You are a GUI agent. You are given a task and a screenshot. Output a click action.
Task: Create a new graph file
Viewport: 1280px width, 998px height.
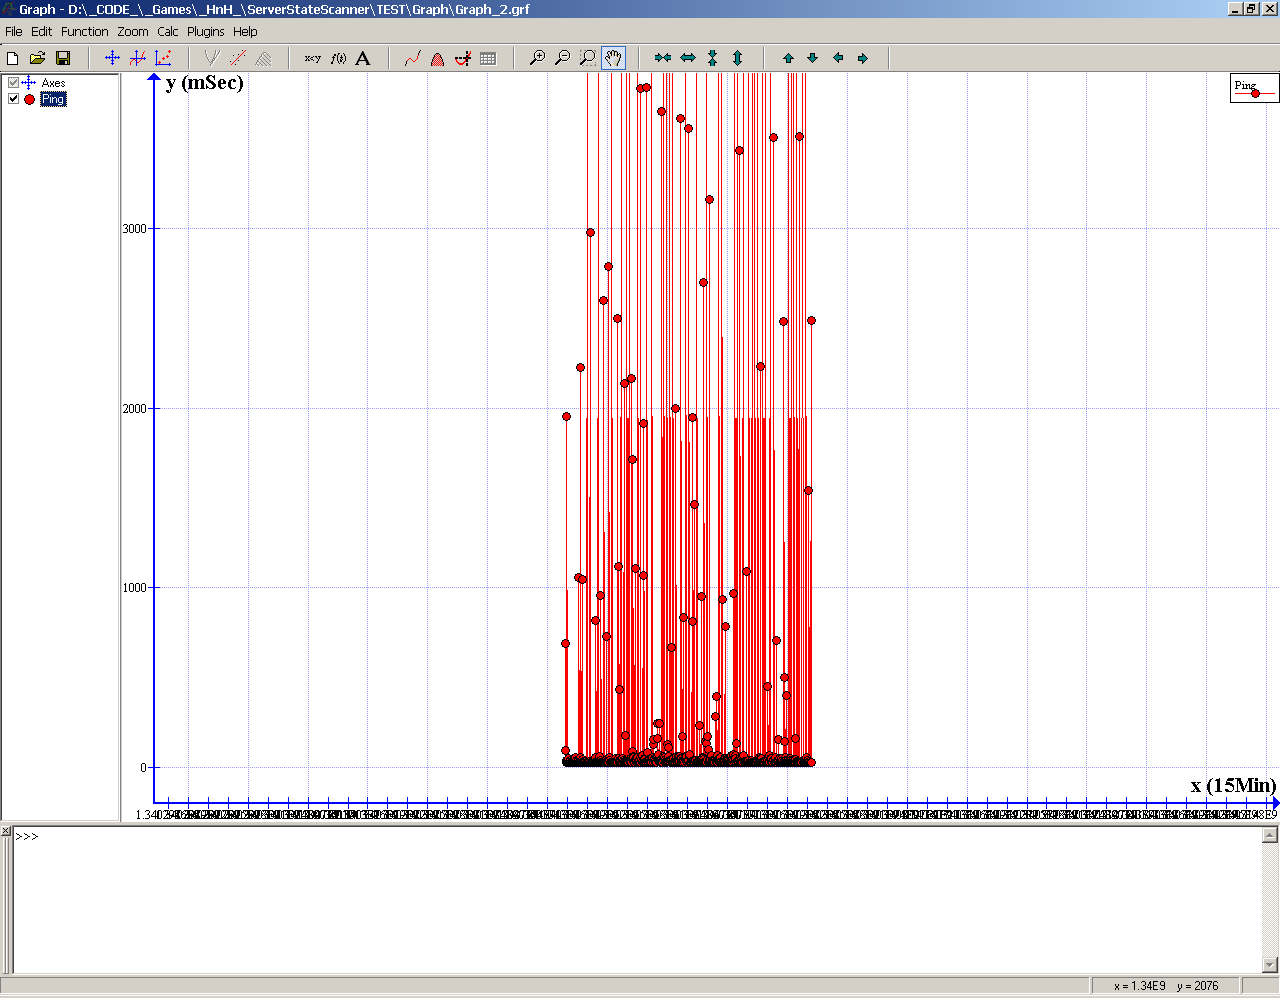(x=13, y=58)
